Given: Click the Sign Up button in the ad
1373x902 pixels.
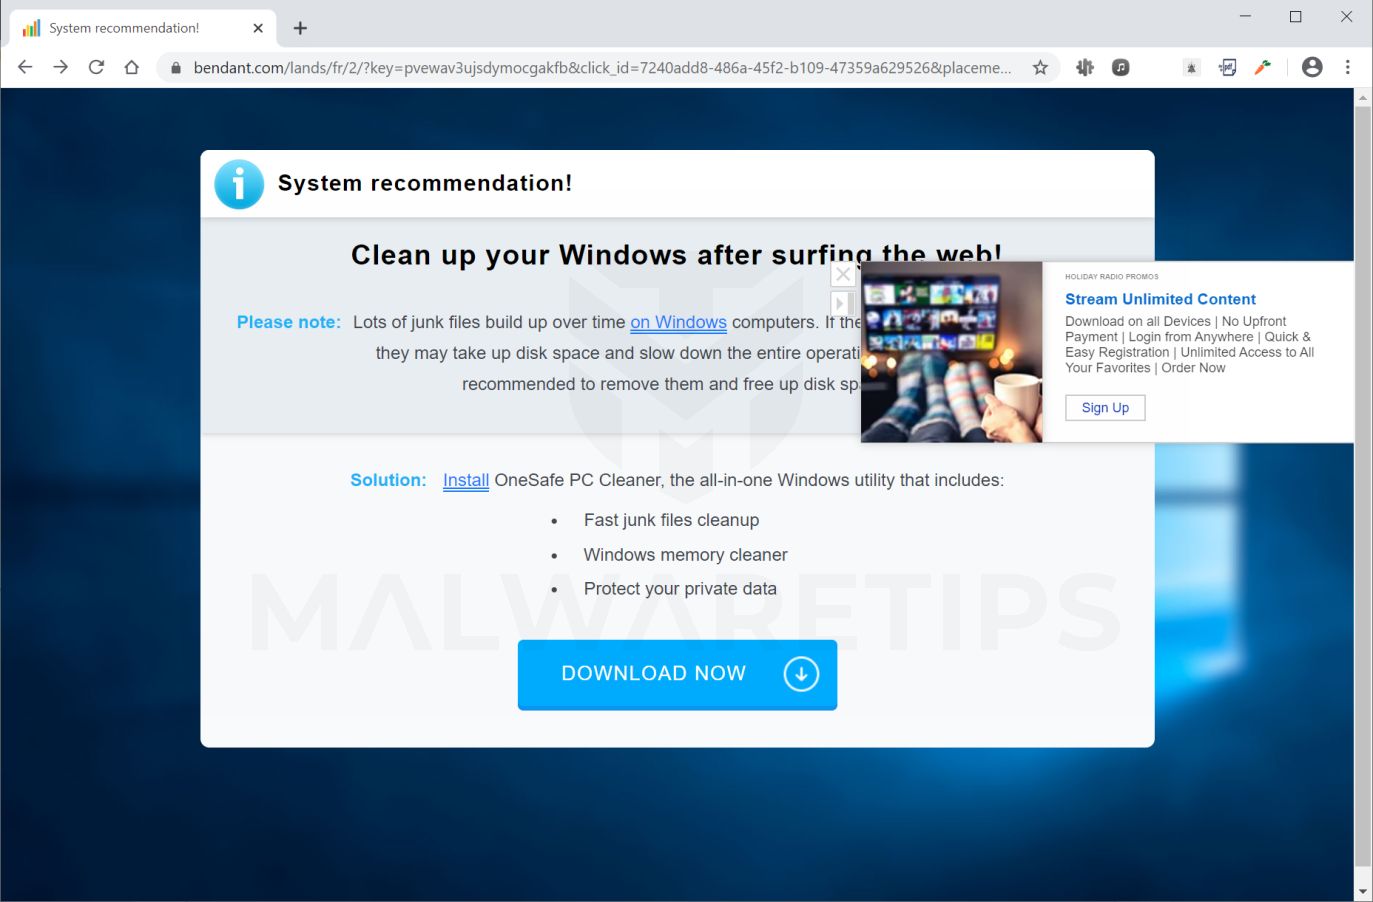Looking at the screenshot, I should [1105, 408].
